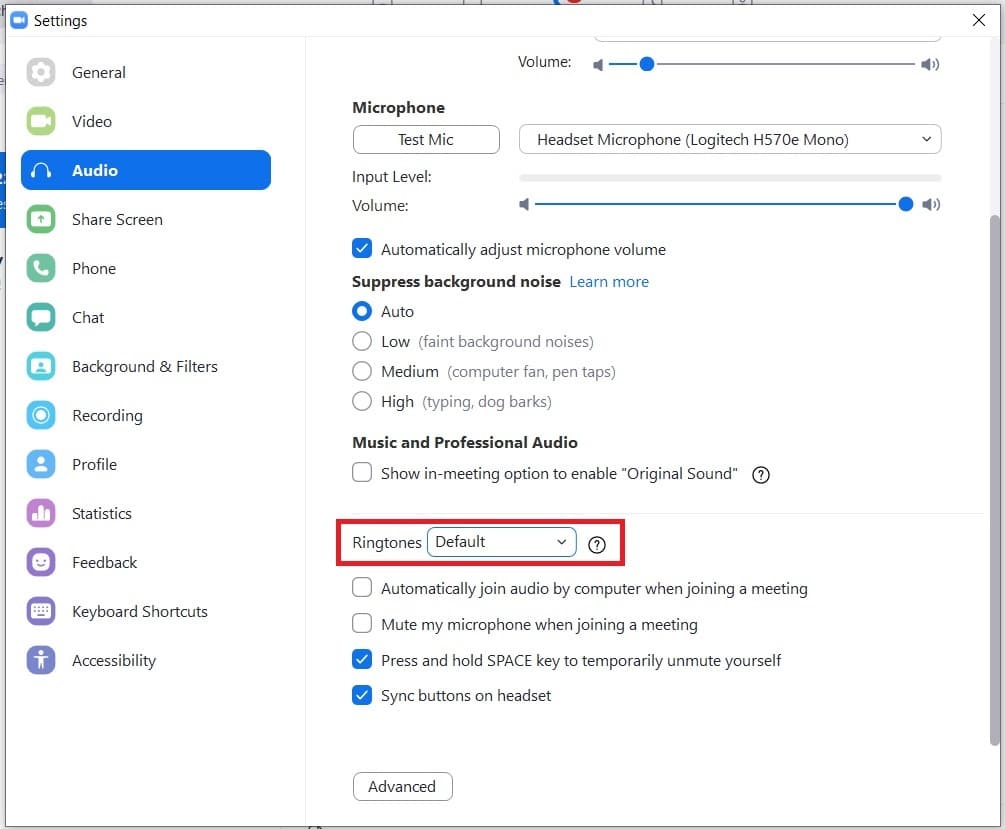The height and width of the screenshot is (829, 1005).
Task: Uncheck Automatically adjust microphone volume
Action: tap(361, 248)
